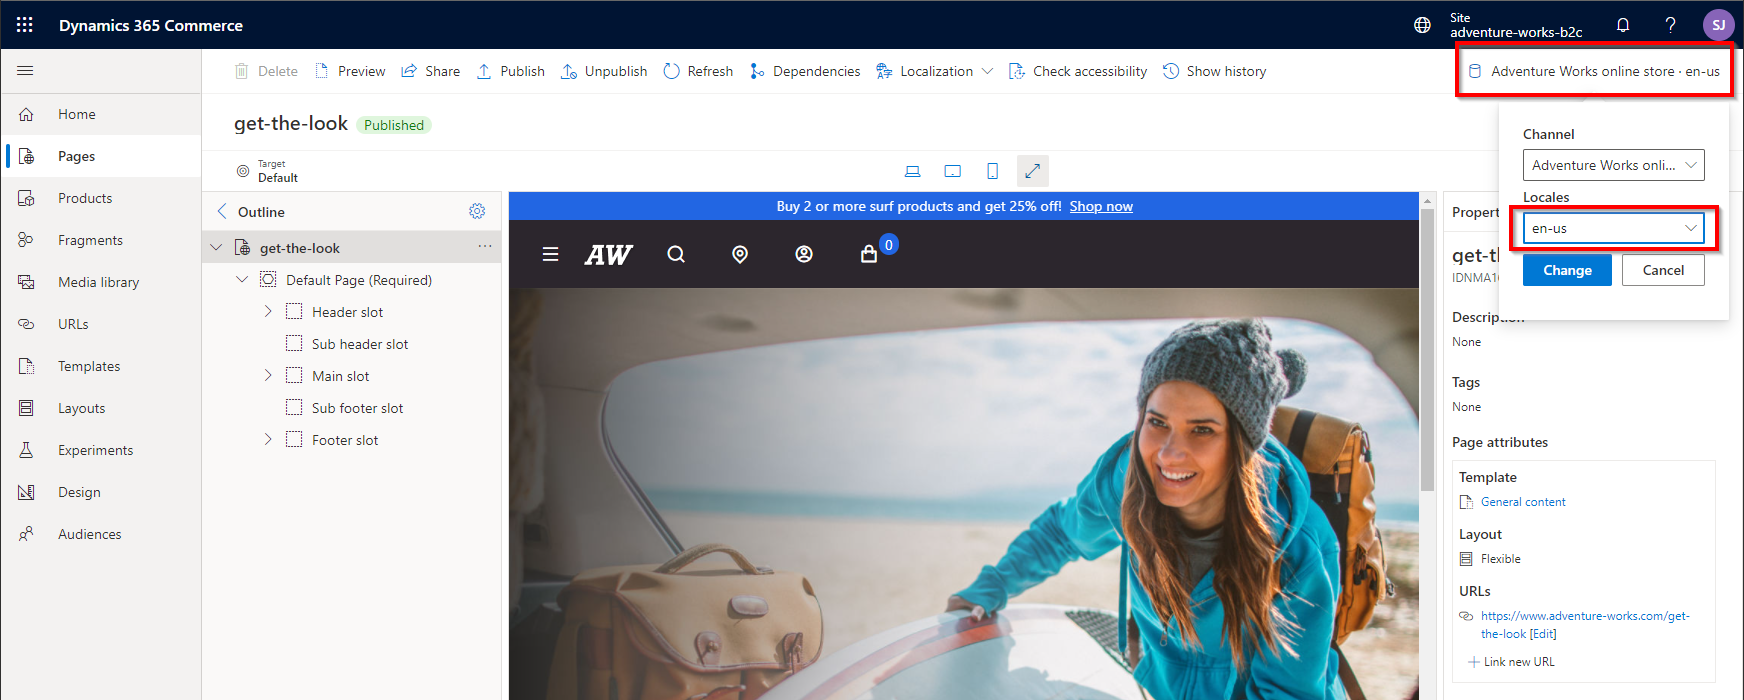Select Sub header slot in outline

point(360,344)
